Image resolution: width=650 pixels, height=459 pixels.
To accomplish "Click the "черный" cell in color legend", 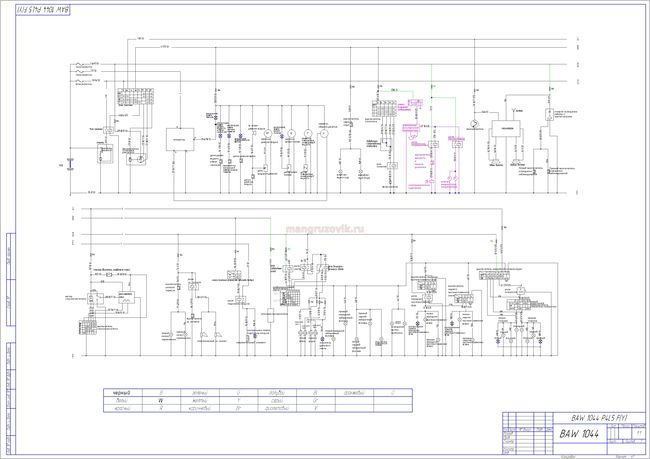I will (x=123, y=393).
